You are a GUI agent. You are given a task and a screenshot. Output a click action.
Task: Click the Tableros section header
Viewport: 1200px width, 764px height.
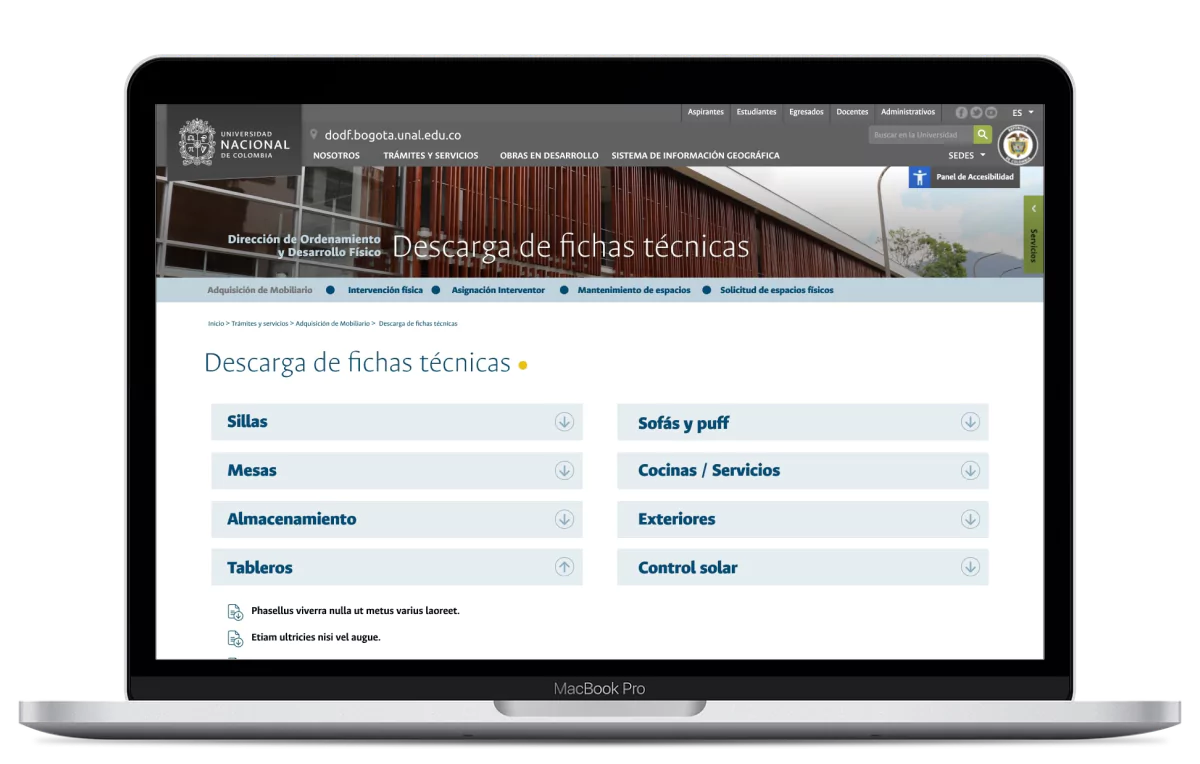coord(397,567)
